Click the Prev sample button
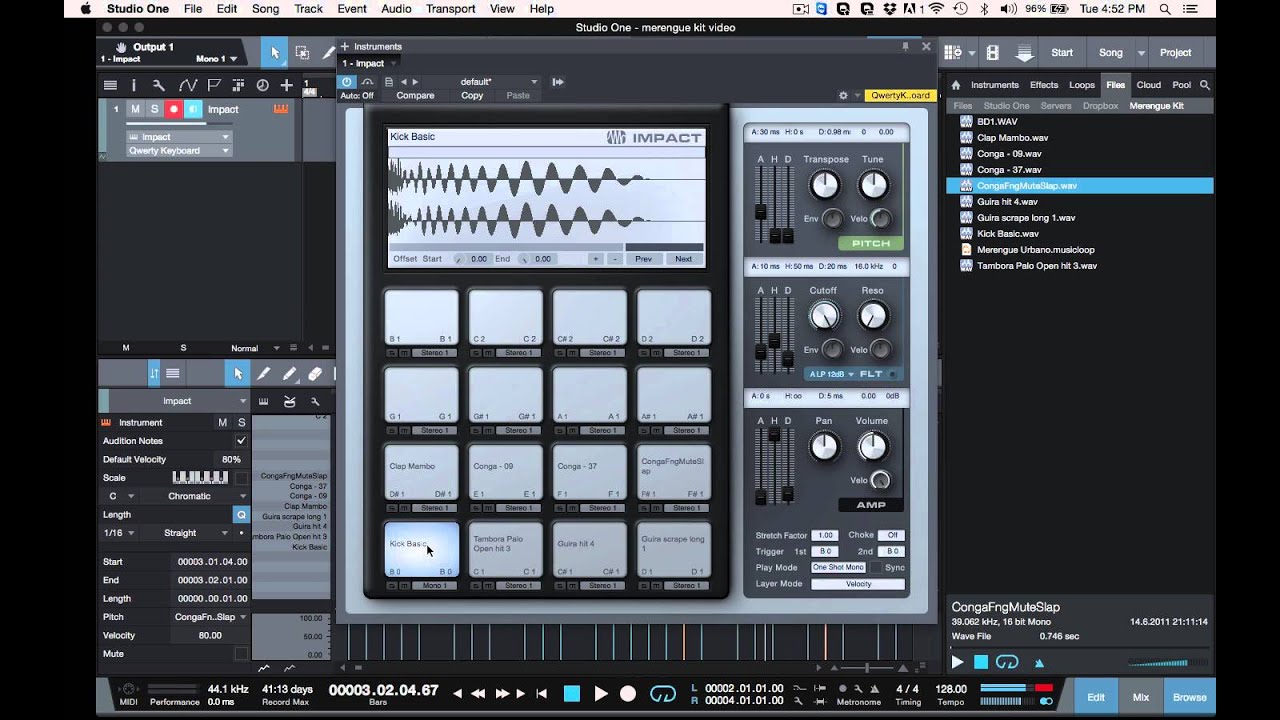This screenshot has width=1280, height=720. click(643, 259)
